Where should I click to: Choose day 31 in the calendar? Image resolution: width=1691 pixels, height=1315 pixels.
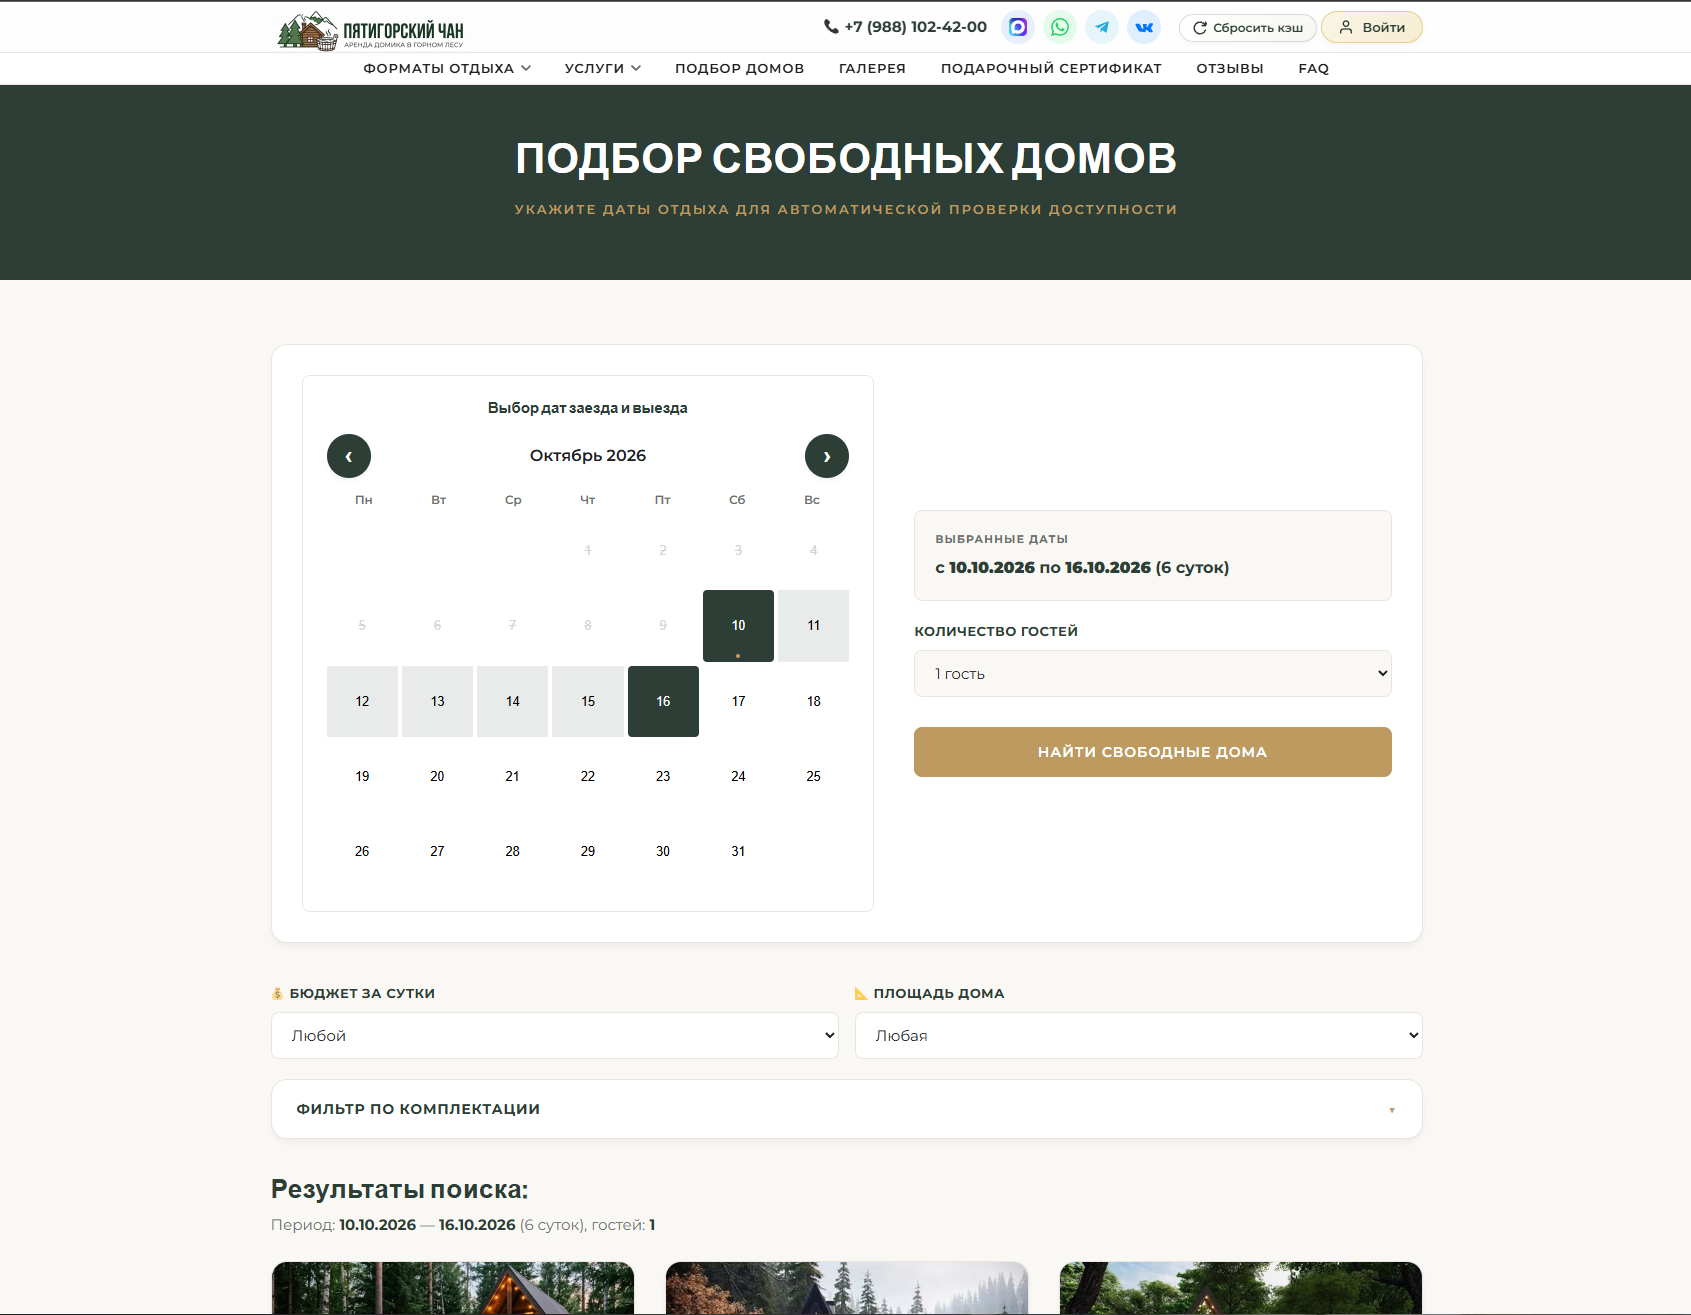738,852
